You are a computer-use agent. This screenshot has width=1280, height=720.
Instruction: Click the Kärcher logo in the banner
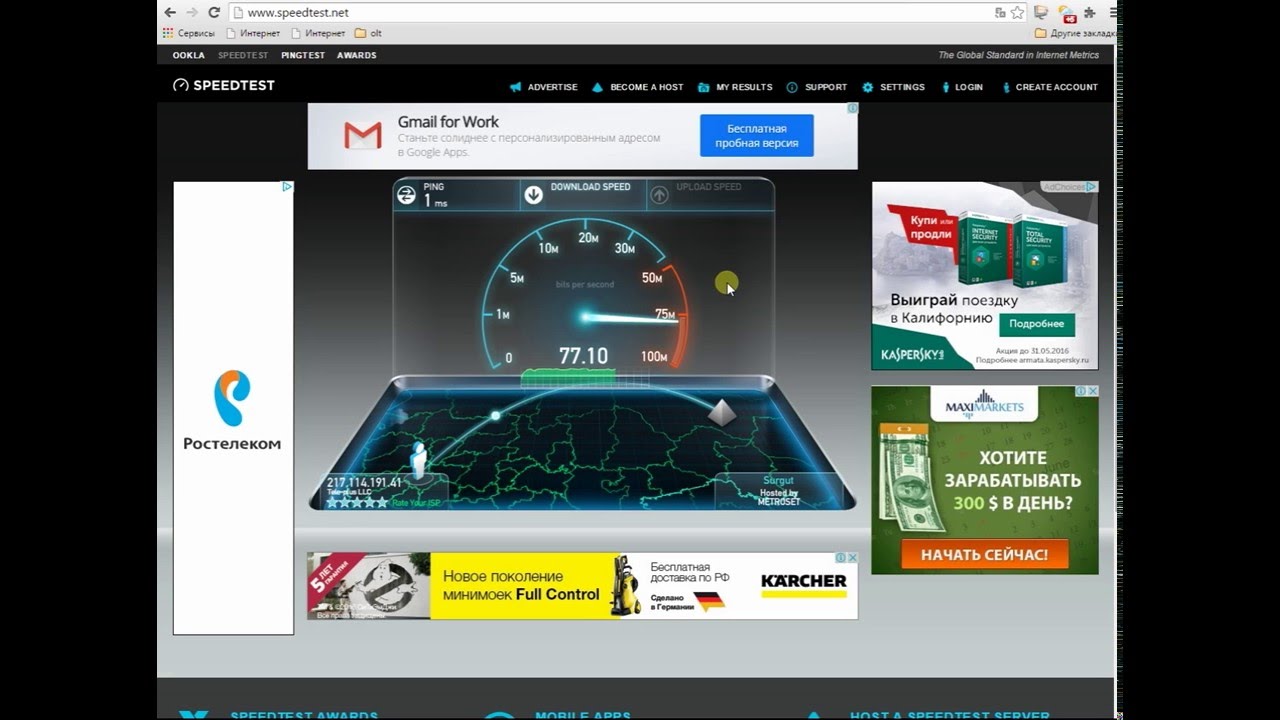pos(803,585)
